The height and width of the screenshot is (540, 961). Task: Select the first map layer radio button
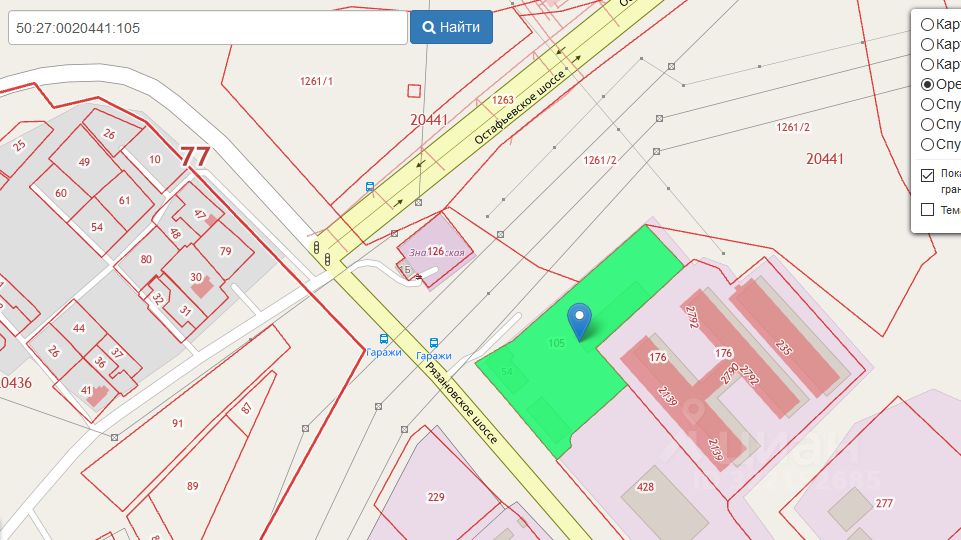927,25
